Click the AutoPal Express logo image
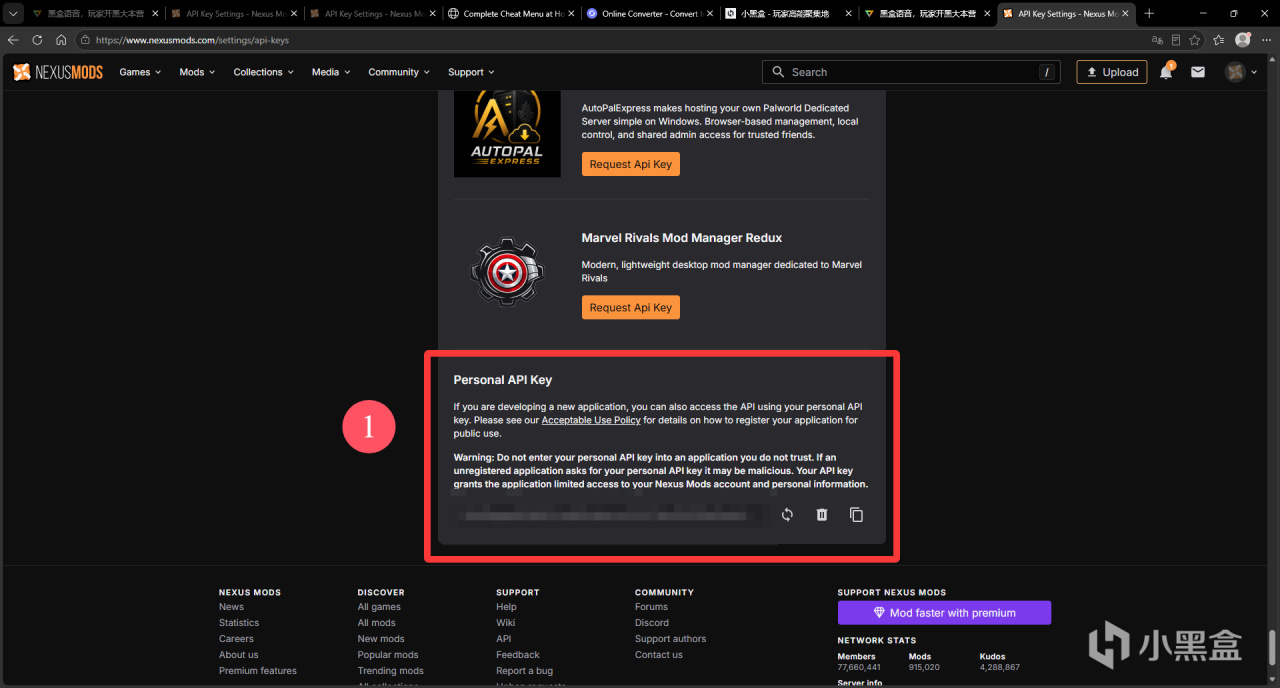This screenshot has height=688, width=1280. point(507,134)
